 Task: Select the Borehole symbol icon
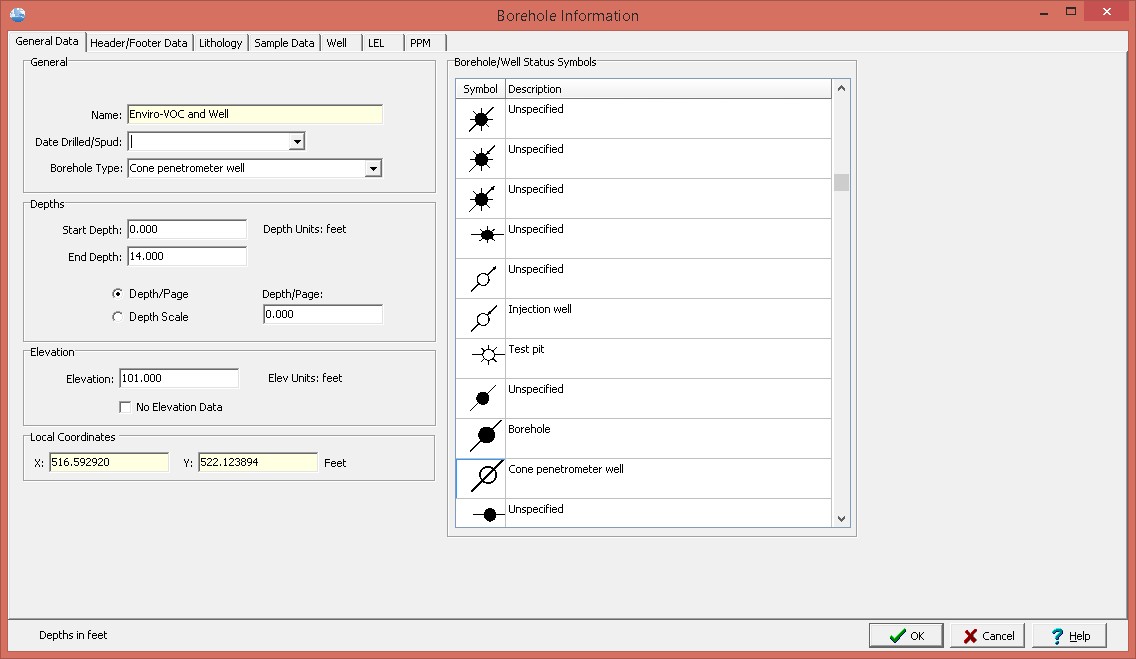[481, 438]
